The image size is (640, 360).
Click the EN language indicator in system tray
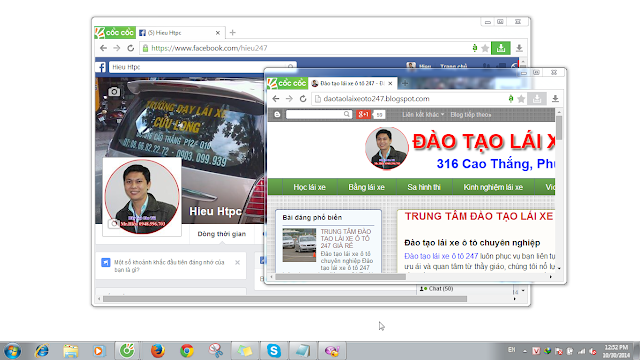(x=511, y=350)
